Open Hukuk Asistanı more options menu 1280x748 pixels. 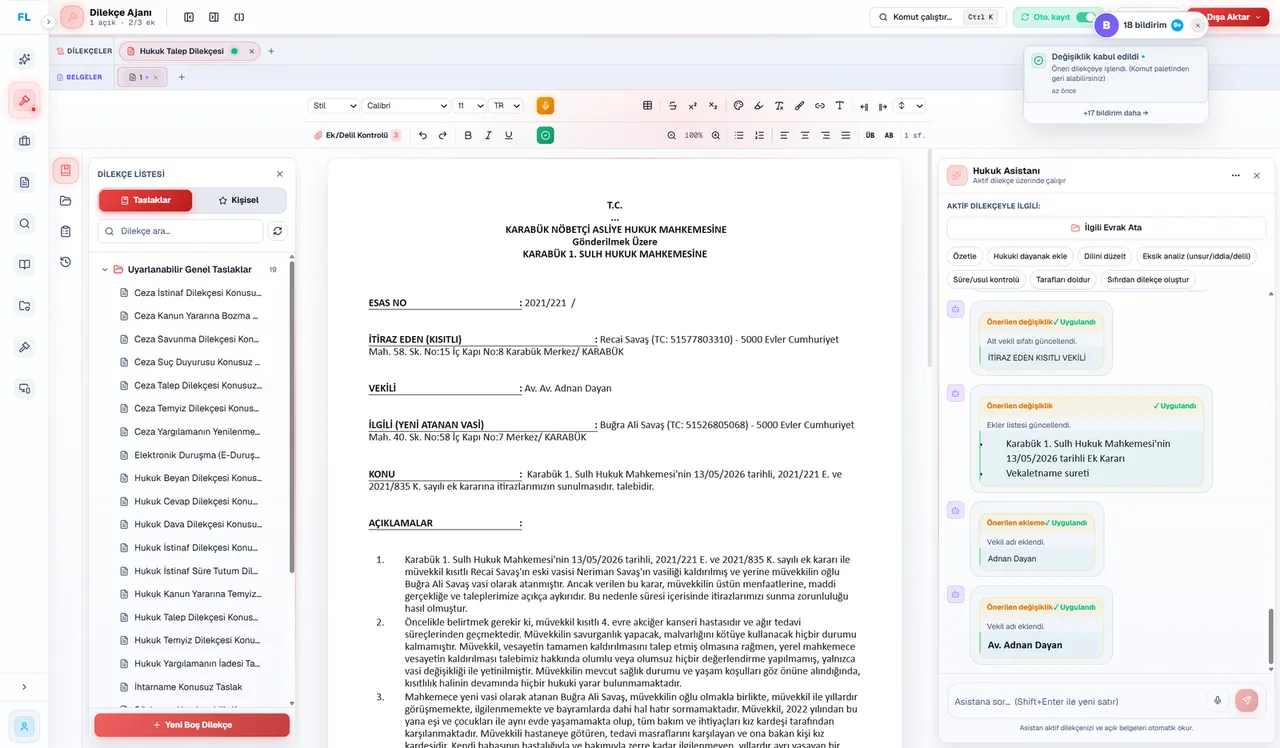pos(1236,175)
